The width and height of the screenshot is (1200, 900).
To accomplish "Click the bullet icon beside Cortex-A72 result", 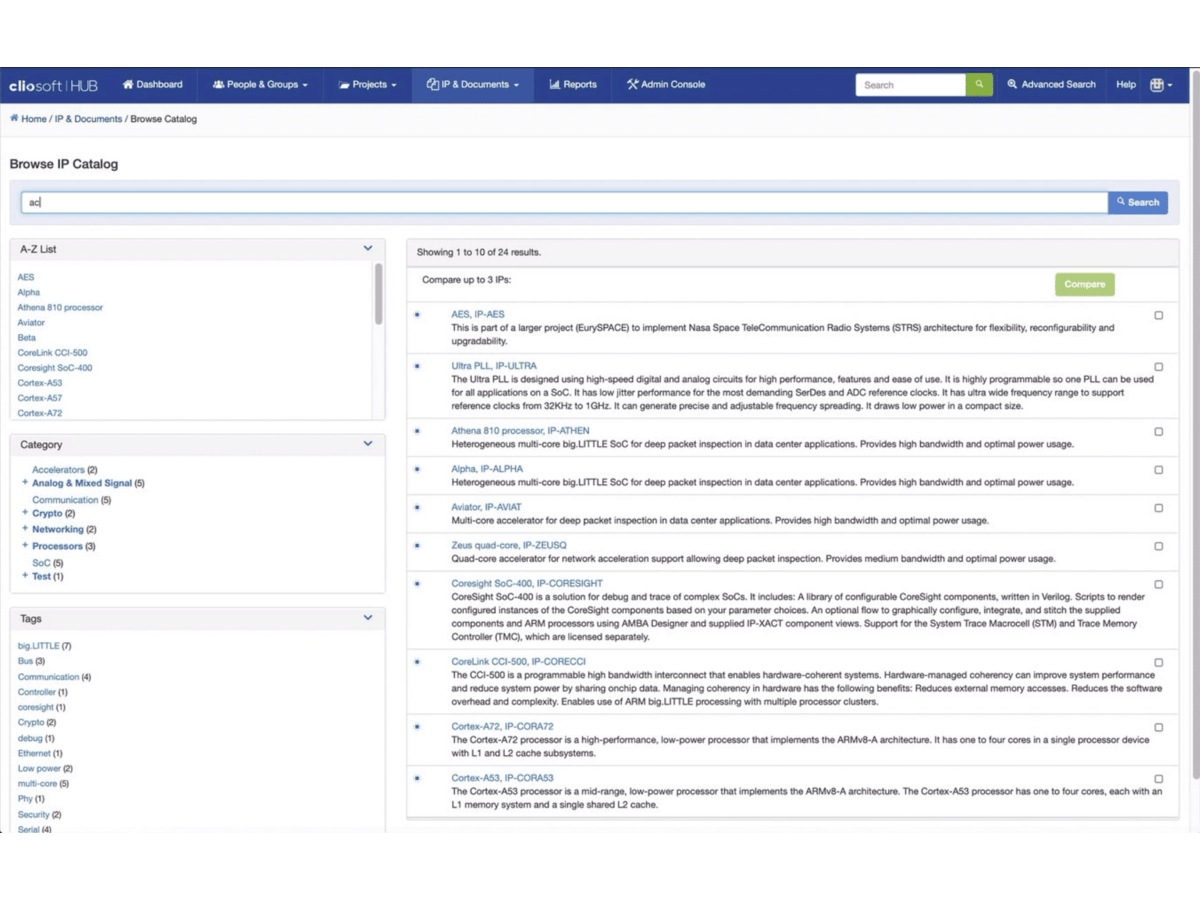I will [417, 727].
